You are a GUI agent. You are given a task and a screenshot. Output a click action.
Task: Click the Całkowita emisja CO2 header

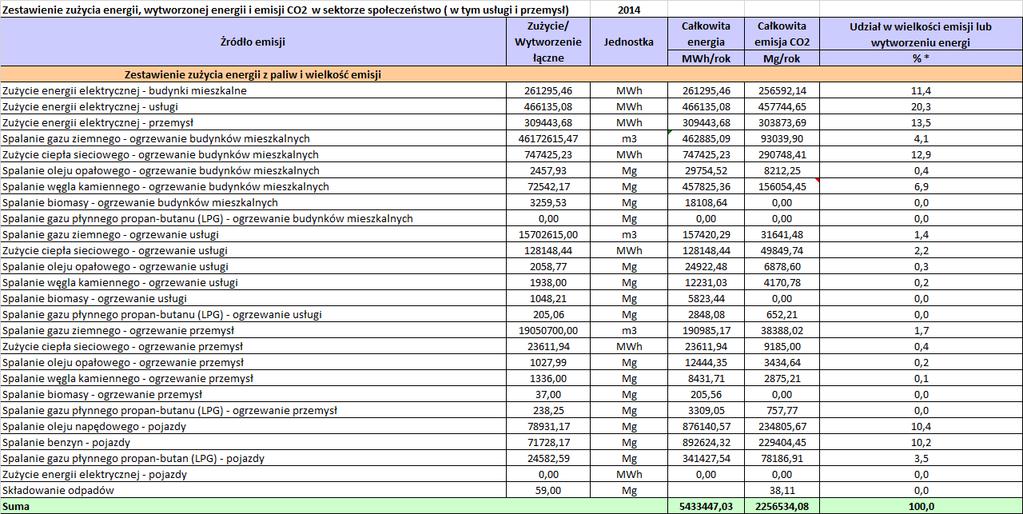tap(782, 34)
